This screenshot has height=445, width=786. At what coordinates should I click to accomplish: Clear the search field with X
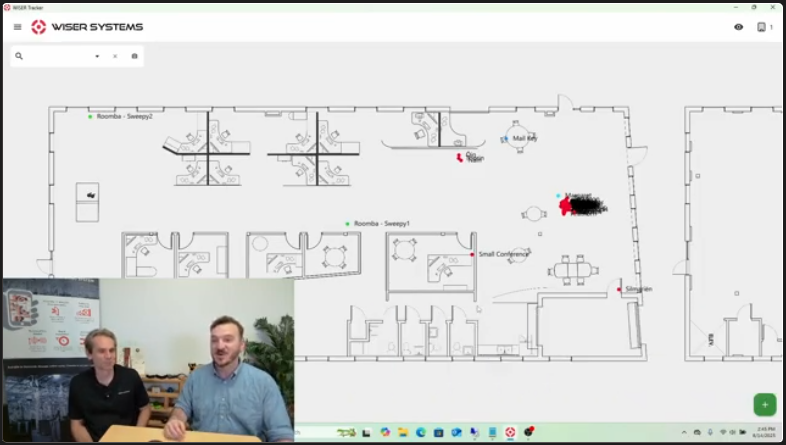click(x=115, y=56)
